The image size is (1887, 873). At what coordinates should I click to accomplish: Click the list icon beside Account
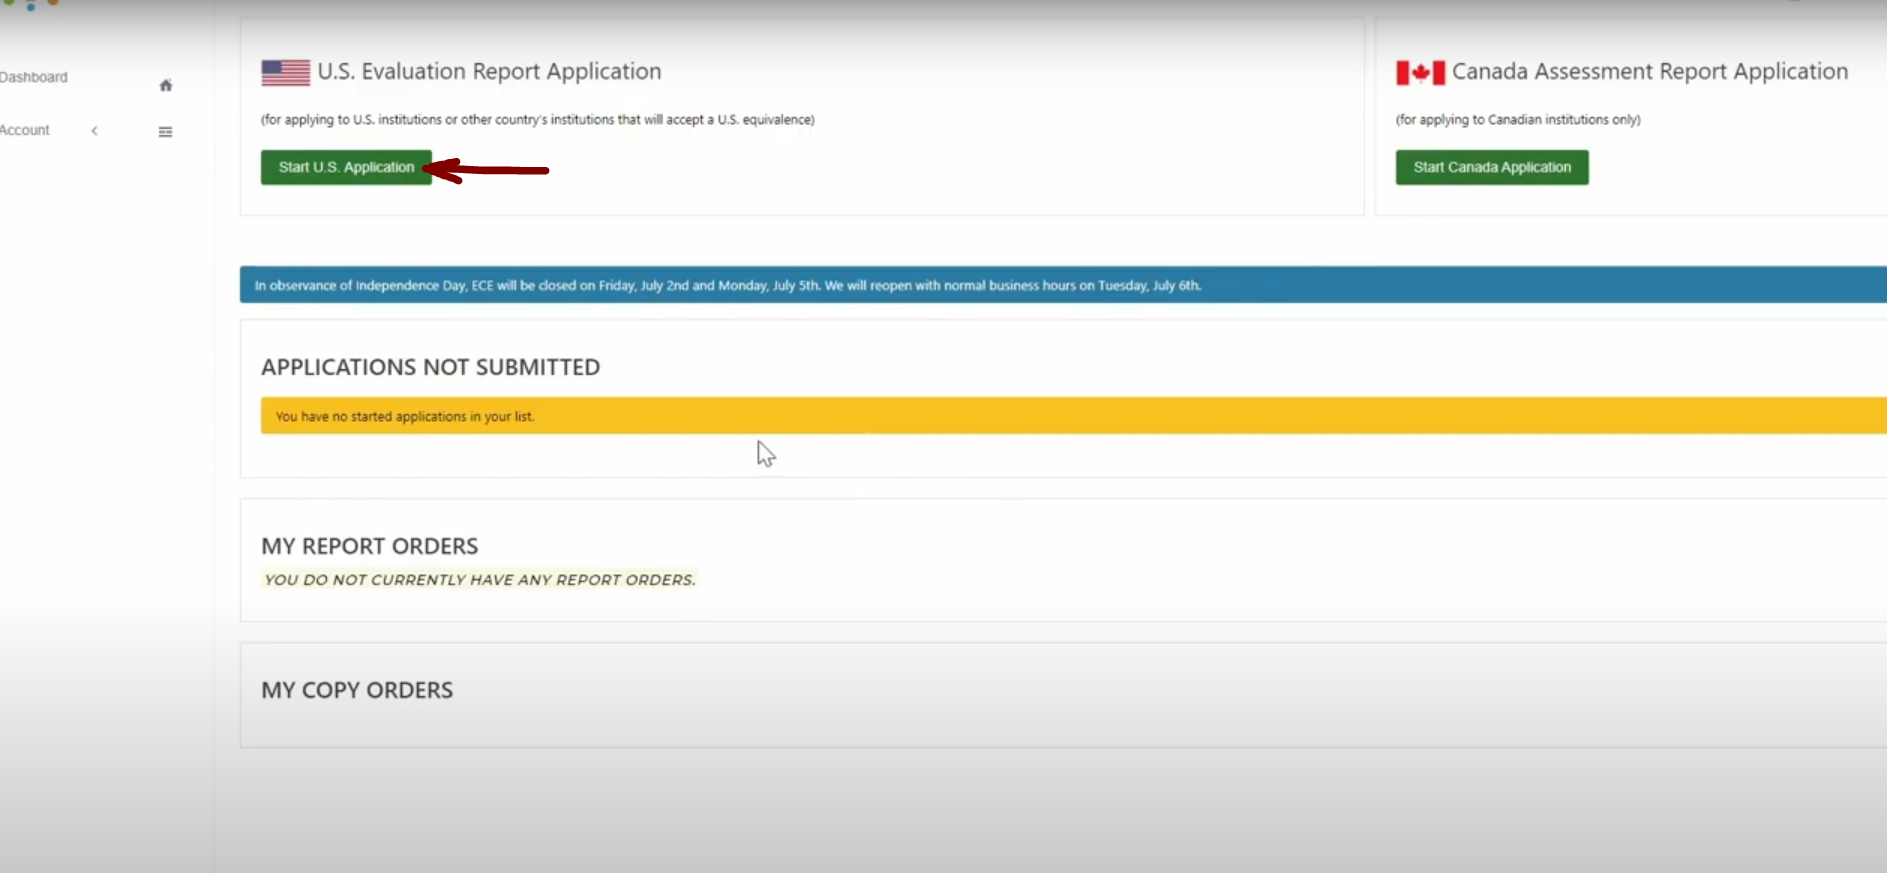(x=165, y=132)
